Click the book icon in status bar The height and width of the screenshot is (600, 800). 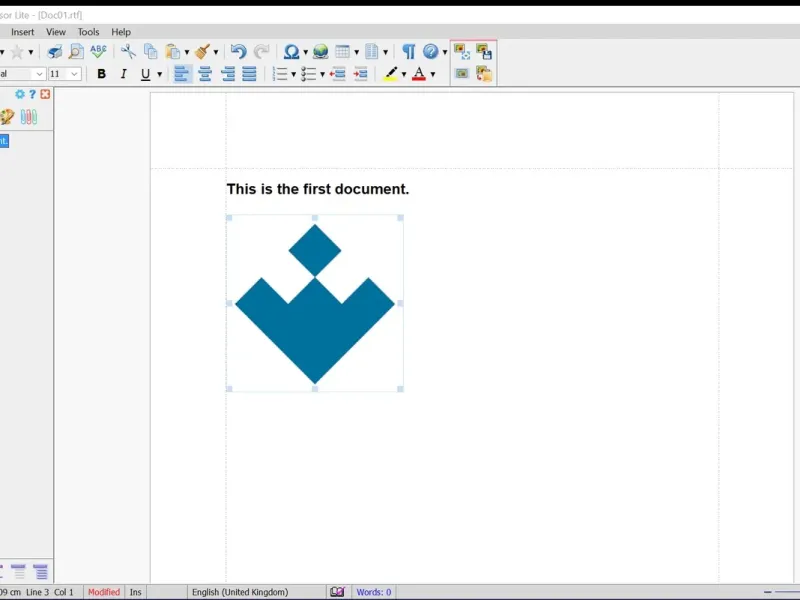(337, 592)
